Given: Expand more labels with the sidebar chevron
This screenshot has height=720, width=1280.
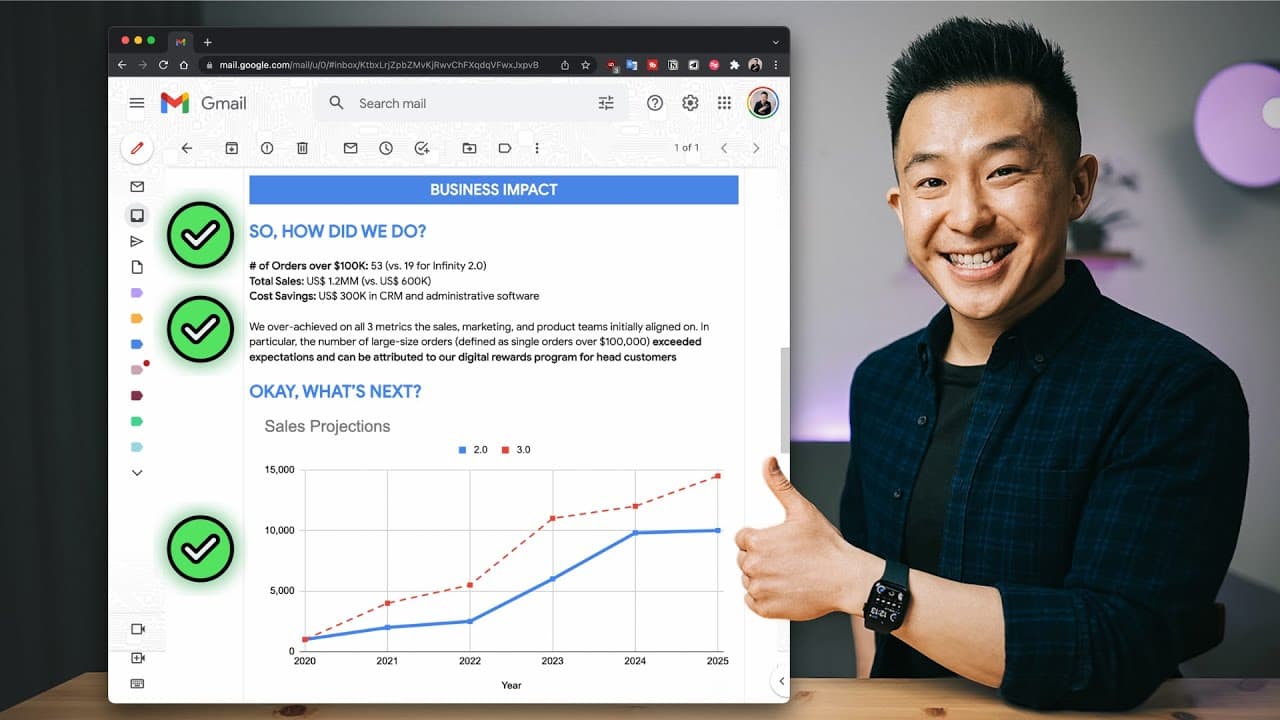Looking at the screenshot, I should click(137, 472).
